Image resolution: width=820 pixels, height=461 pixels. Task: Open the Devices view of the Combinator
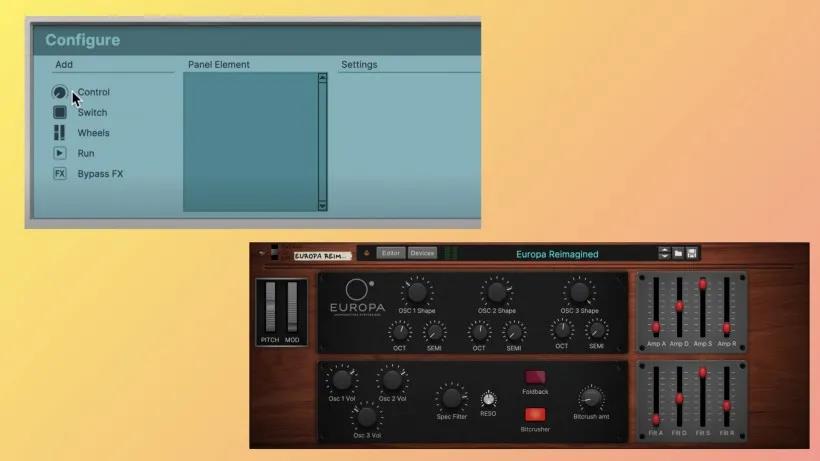tap(422, 253)
